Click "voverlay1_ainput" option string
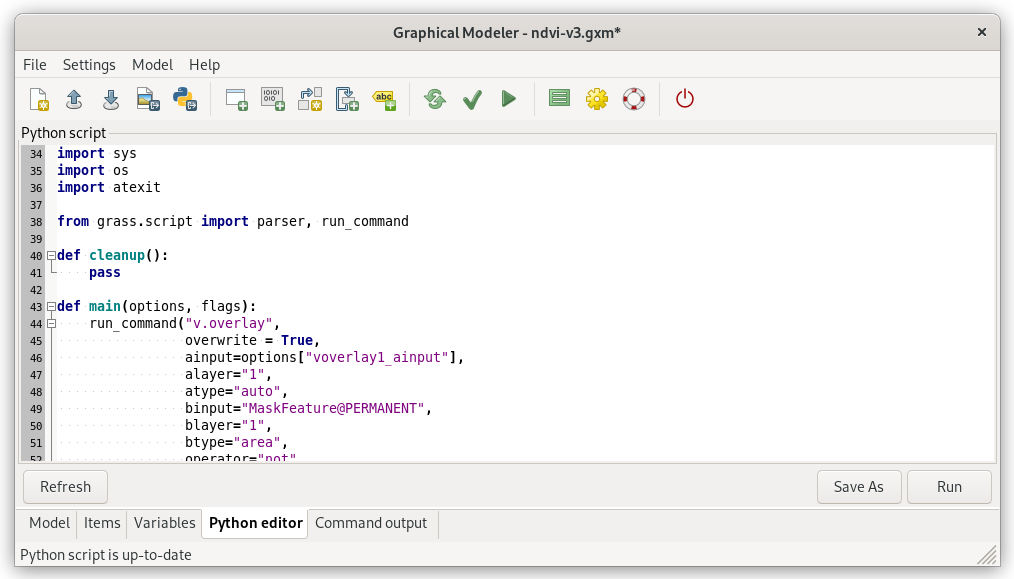 [x=377, y=357]
